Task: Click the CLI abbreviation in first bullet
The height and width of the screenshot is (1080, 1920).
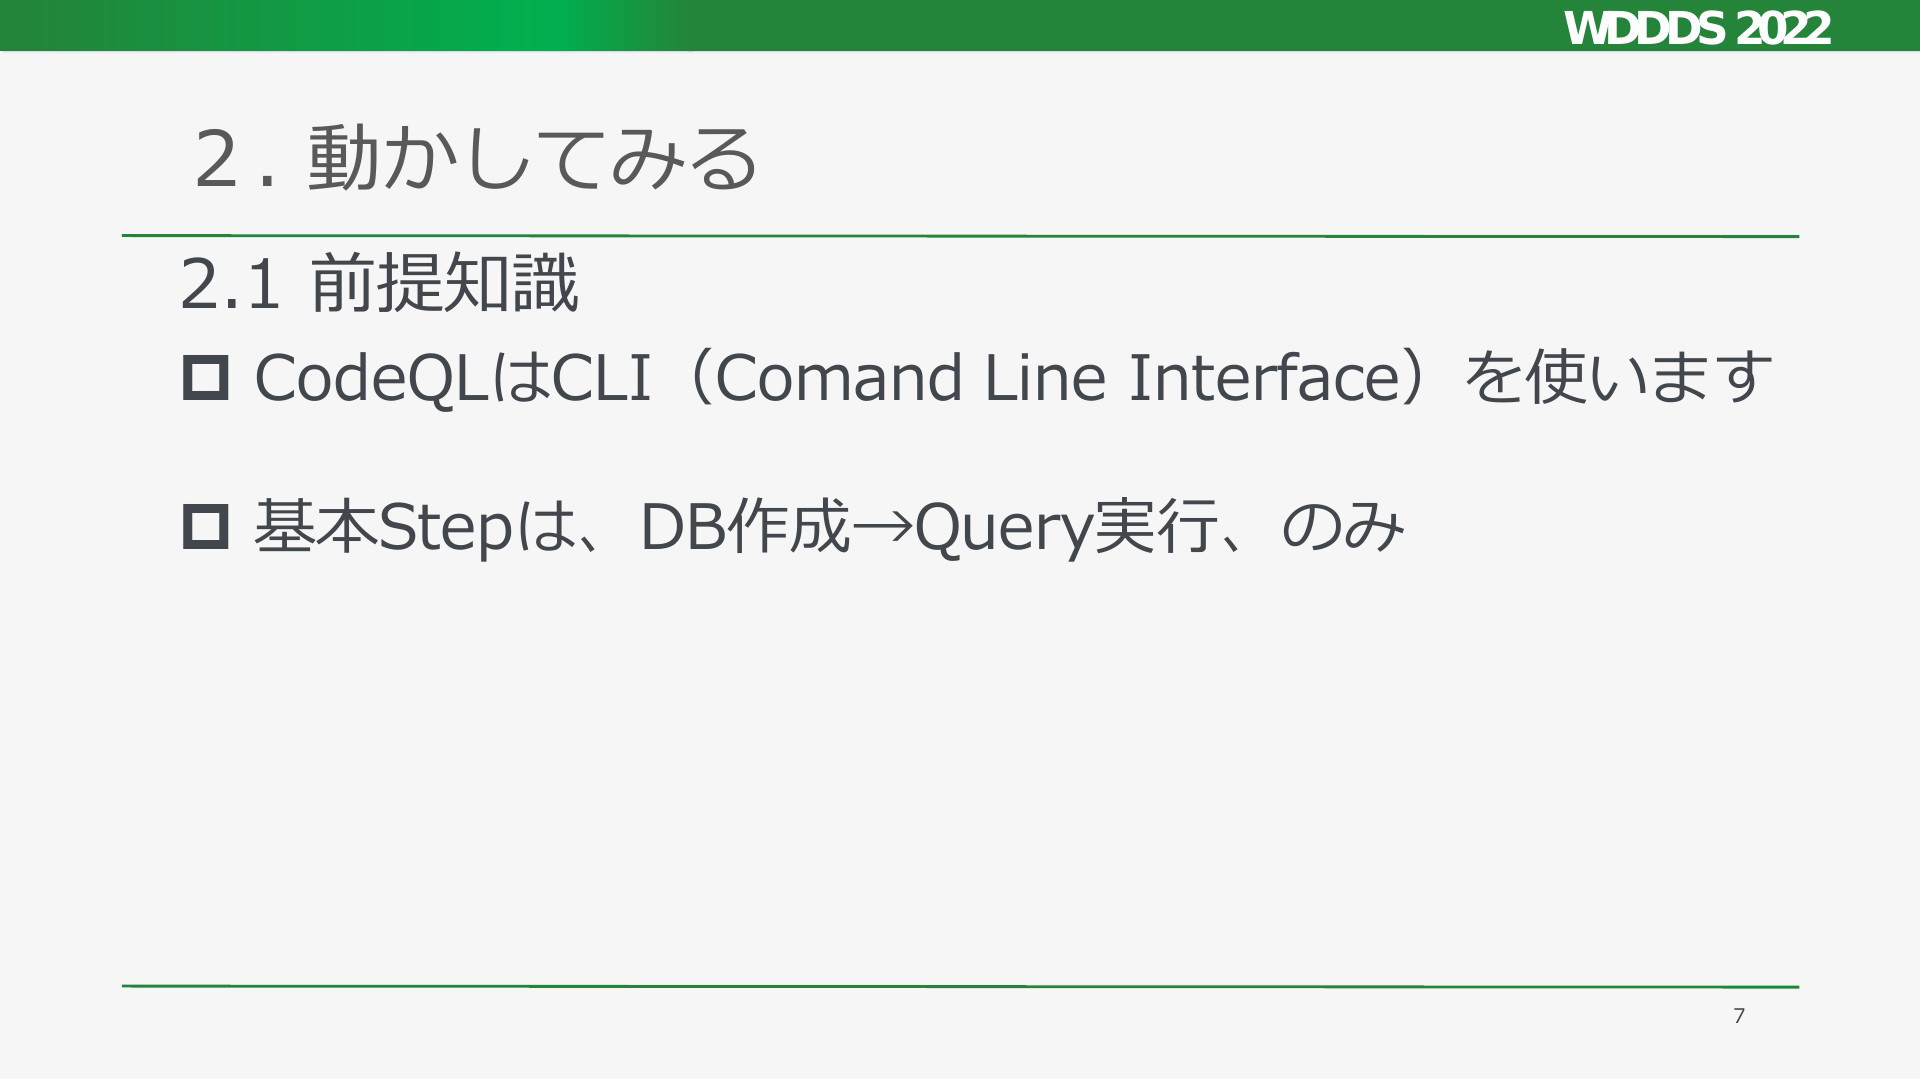Action: 602,378
